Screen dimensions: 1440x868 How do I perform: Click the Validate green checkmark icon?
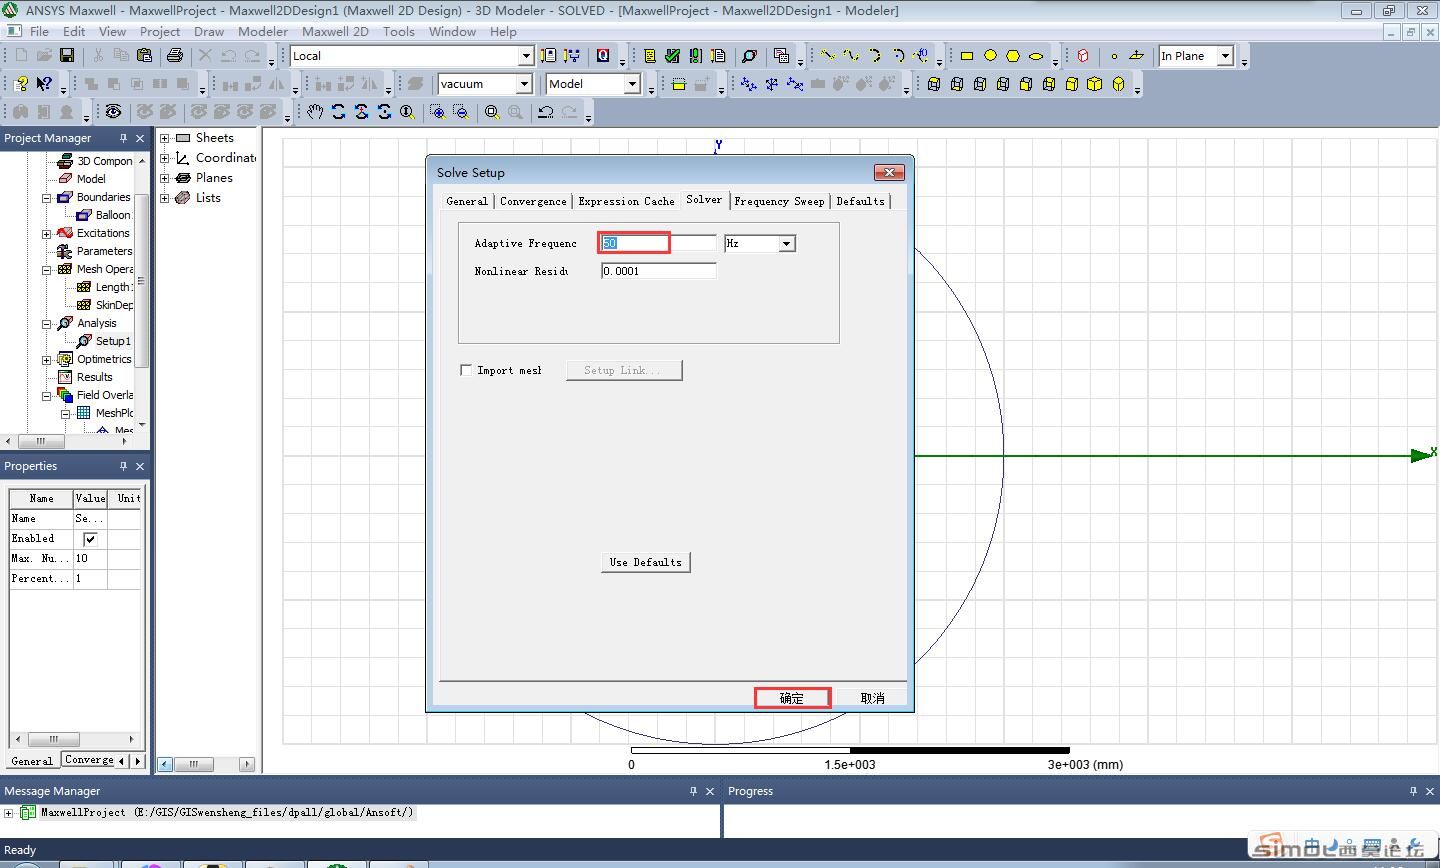pos(672,55)
